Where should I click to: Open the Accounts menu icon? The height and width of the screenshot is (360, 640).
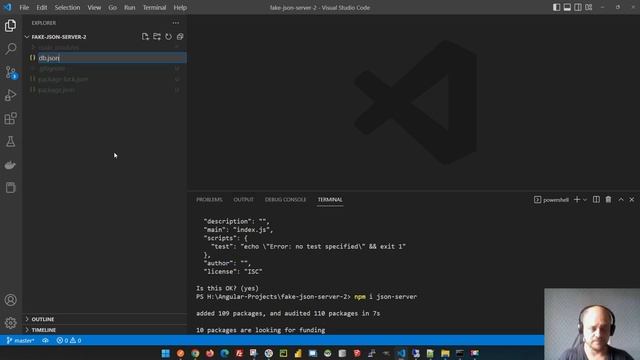[x=11, y=300]
